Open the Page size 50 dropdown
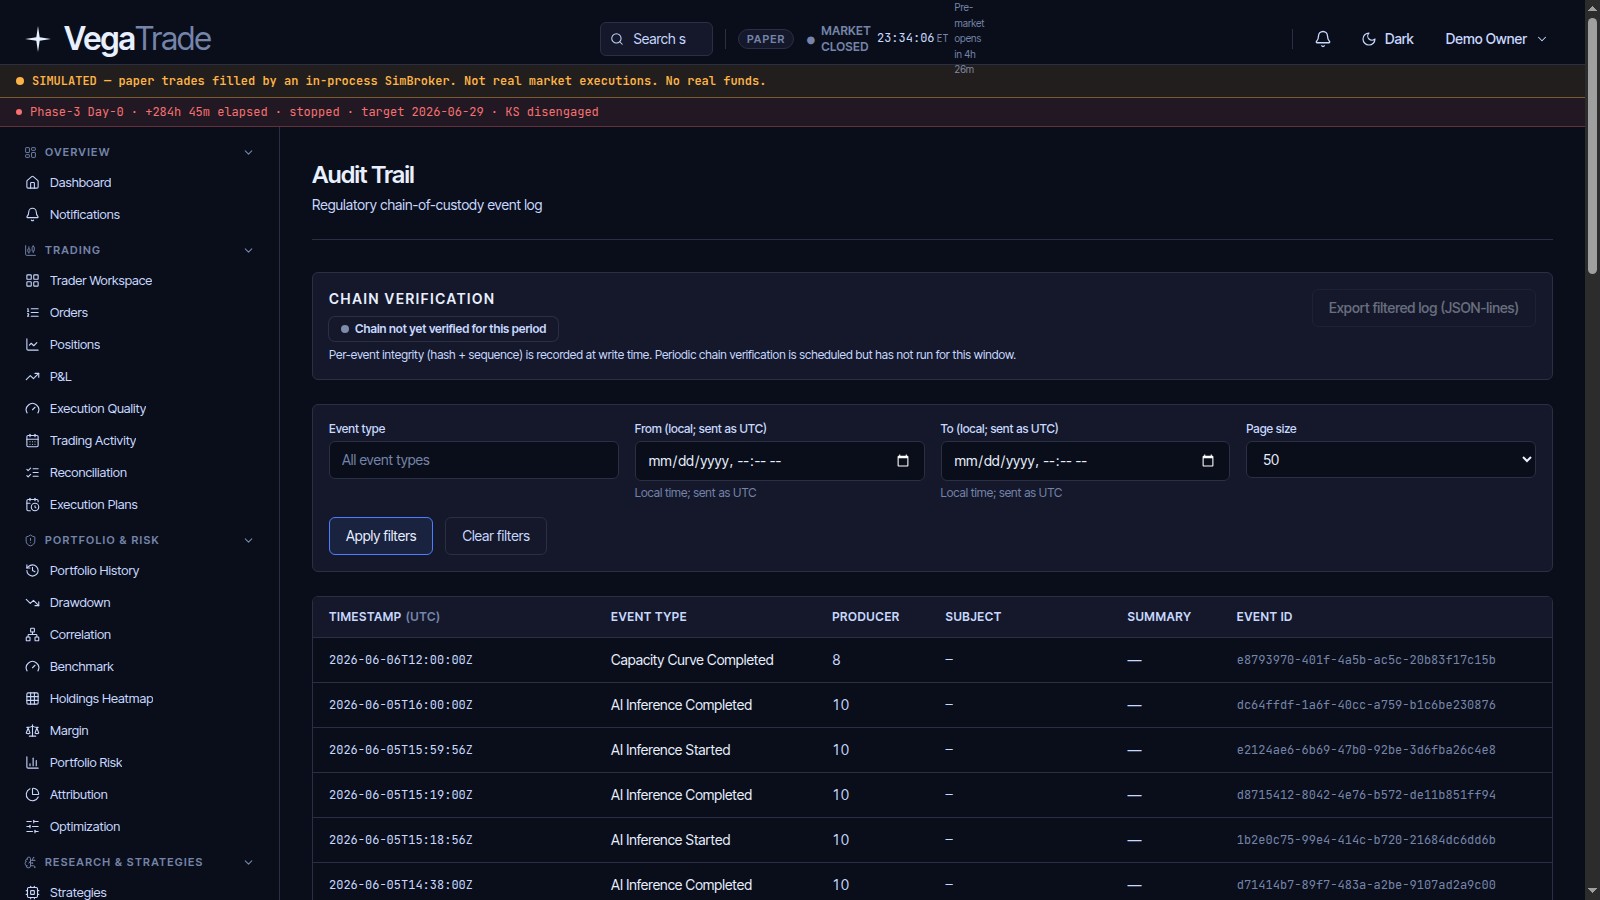Screen dimensions: 1600x900 coord(1390,460)
